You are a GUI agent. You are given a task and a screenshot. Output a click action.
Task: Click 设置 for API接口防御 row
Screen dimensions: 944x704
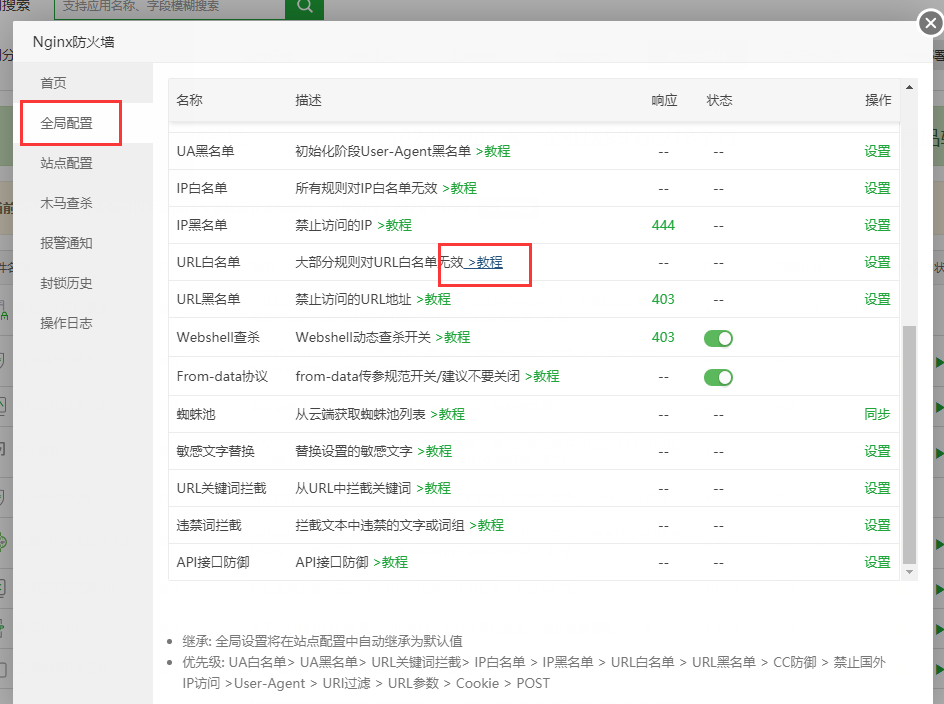click(877, 562)
